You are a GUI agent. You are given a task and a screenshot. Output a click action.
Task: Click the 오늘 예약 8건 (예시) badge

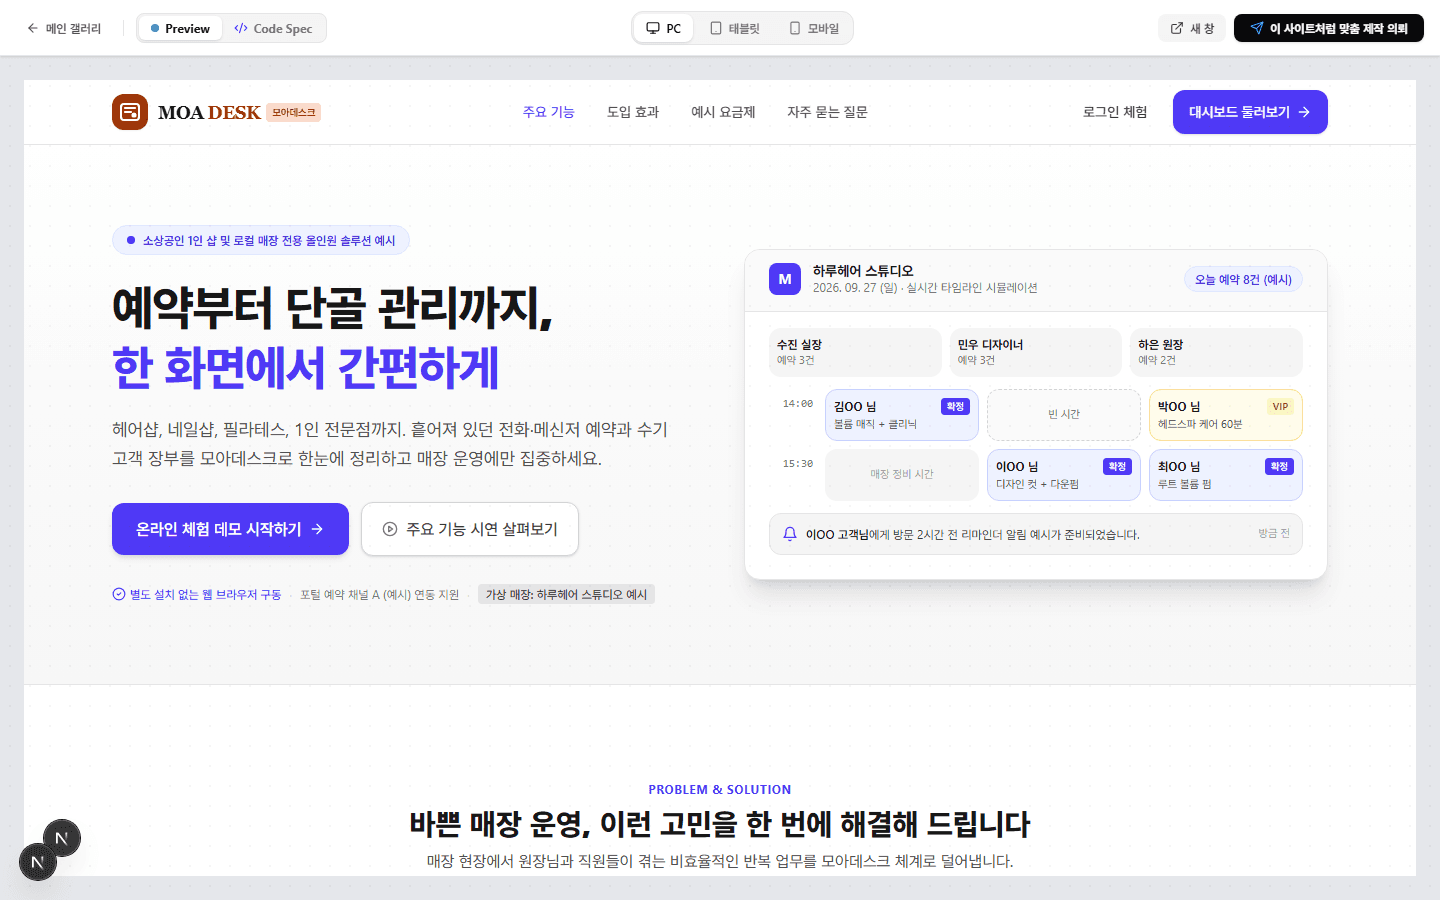pos(1243,279)
